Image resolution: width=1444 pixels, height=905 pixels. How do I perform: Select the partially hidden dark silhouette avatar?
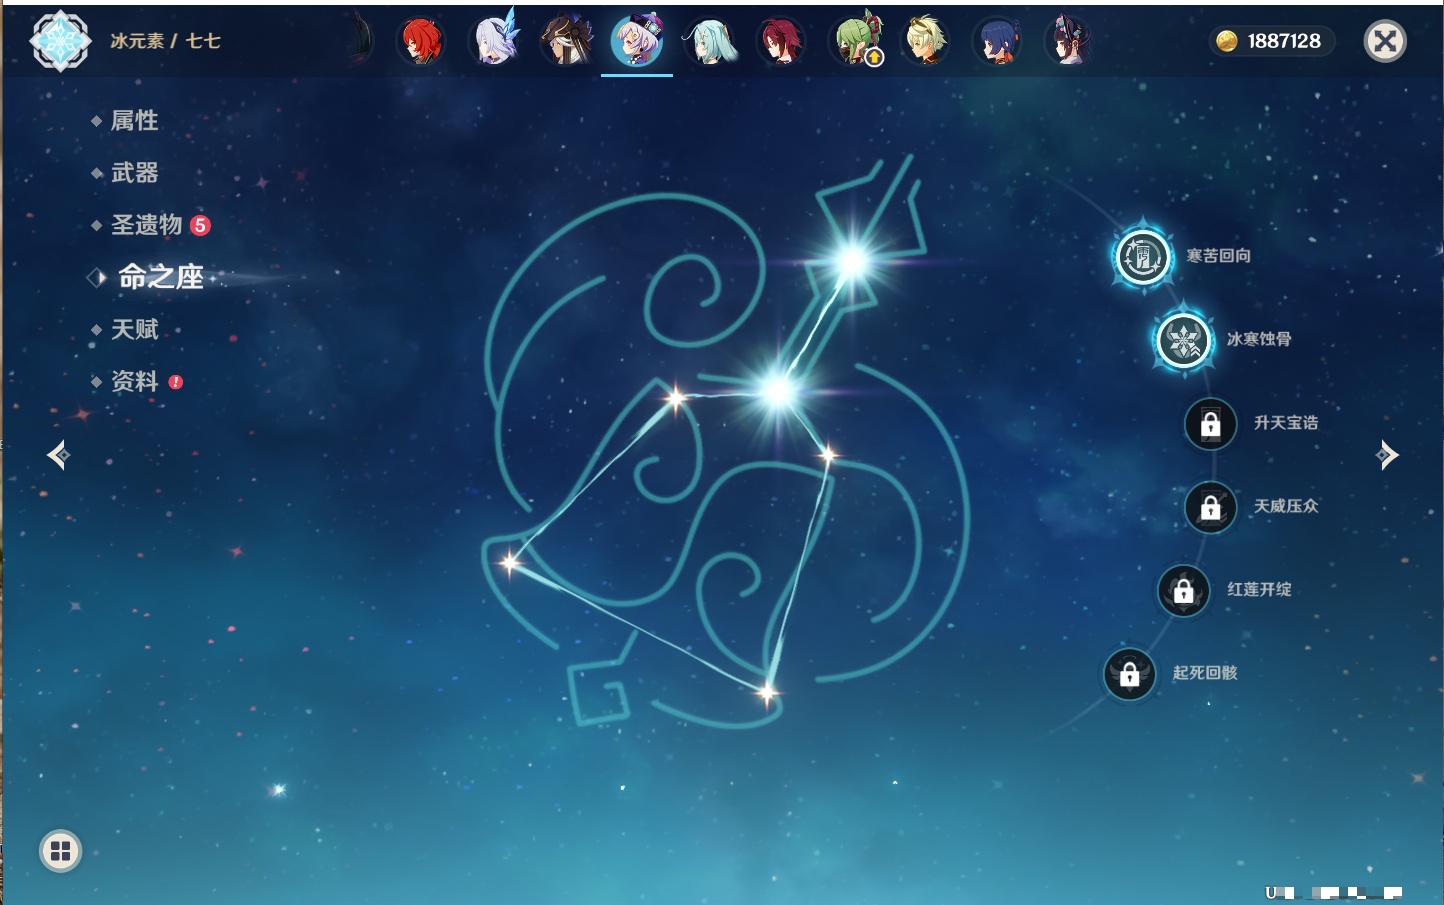(362, 41)
